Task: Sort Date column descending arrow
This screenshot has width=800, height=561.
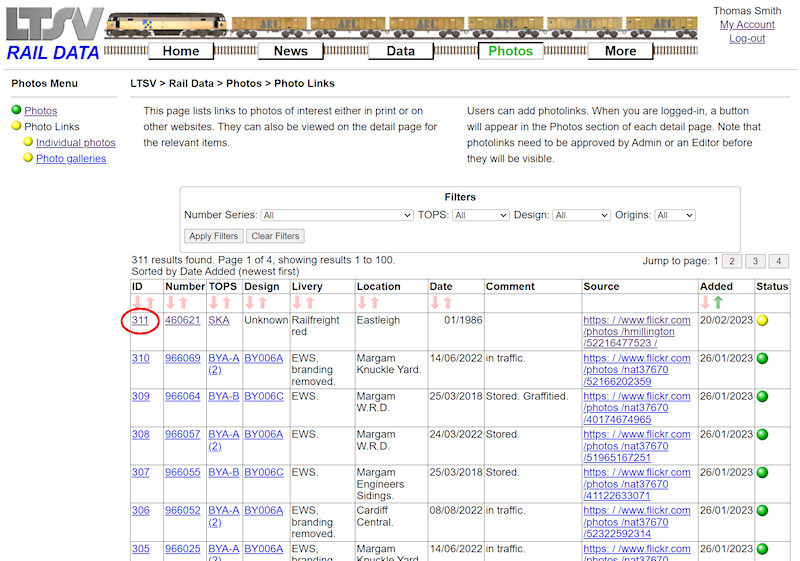Action: point(435,302)
